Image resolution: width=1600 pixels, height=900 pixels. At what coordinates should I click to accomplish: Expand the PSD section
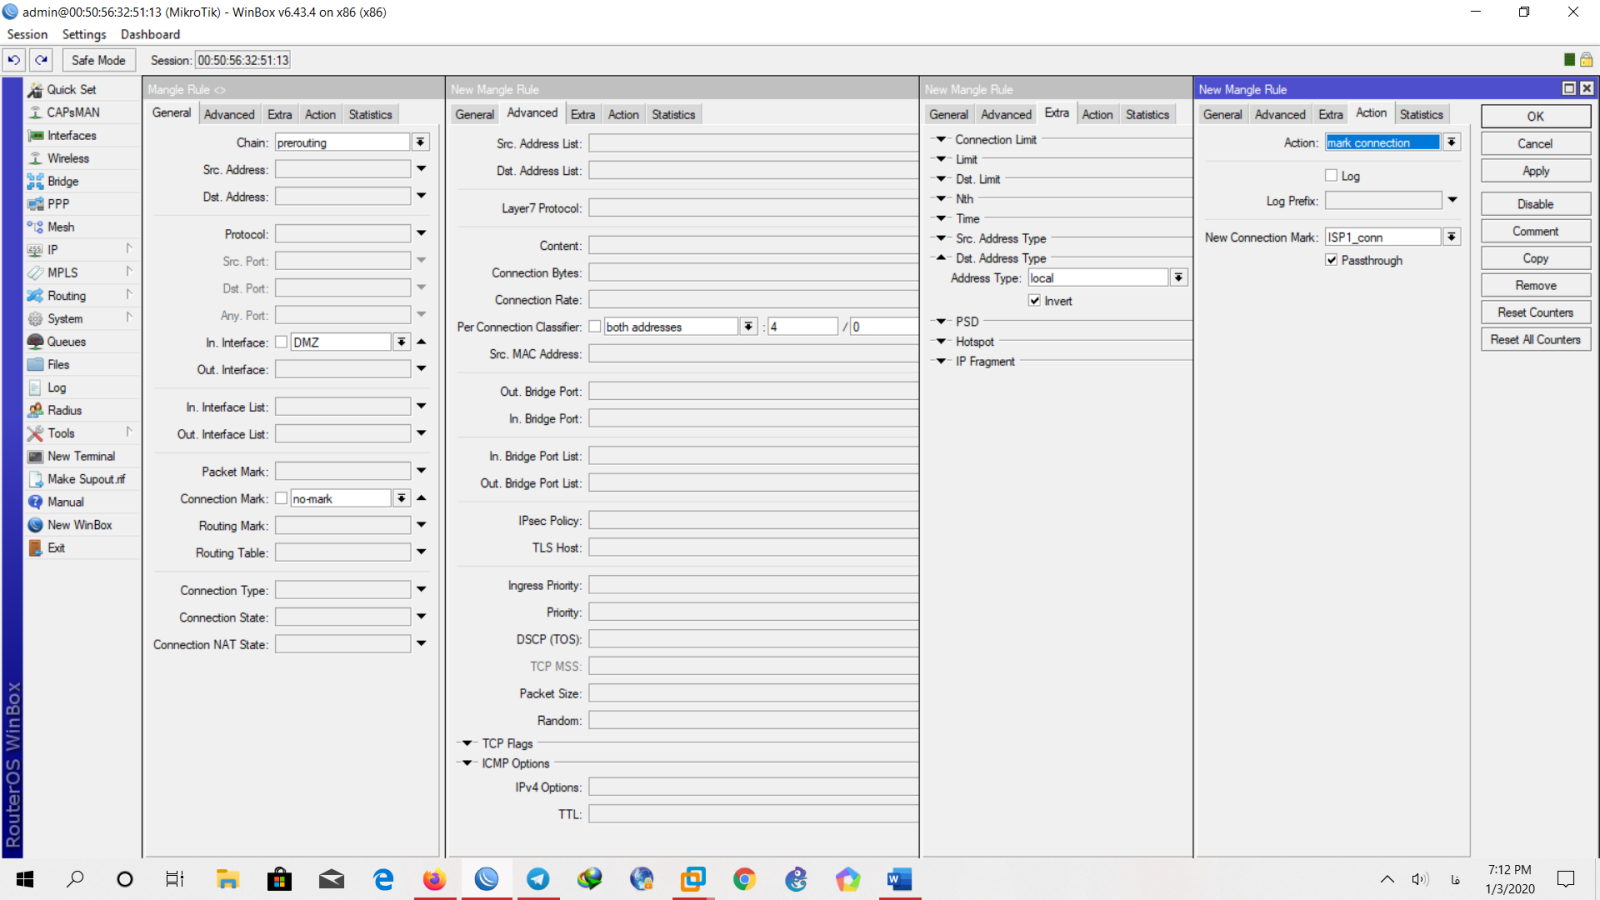pyautogui.click(x=941, y=321)
